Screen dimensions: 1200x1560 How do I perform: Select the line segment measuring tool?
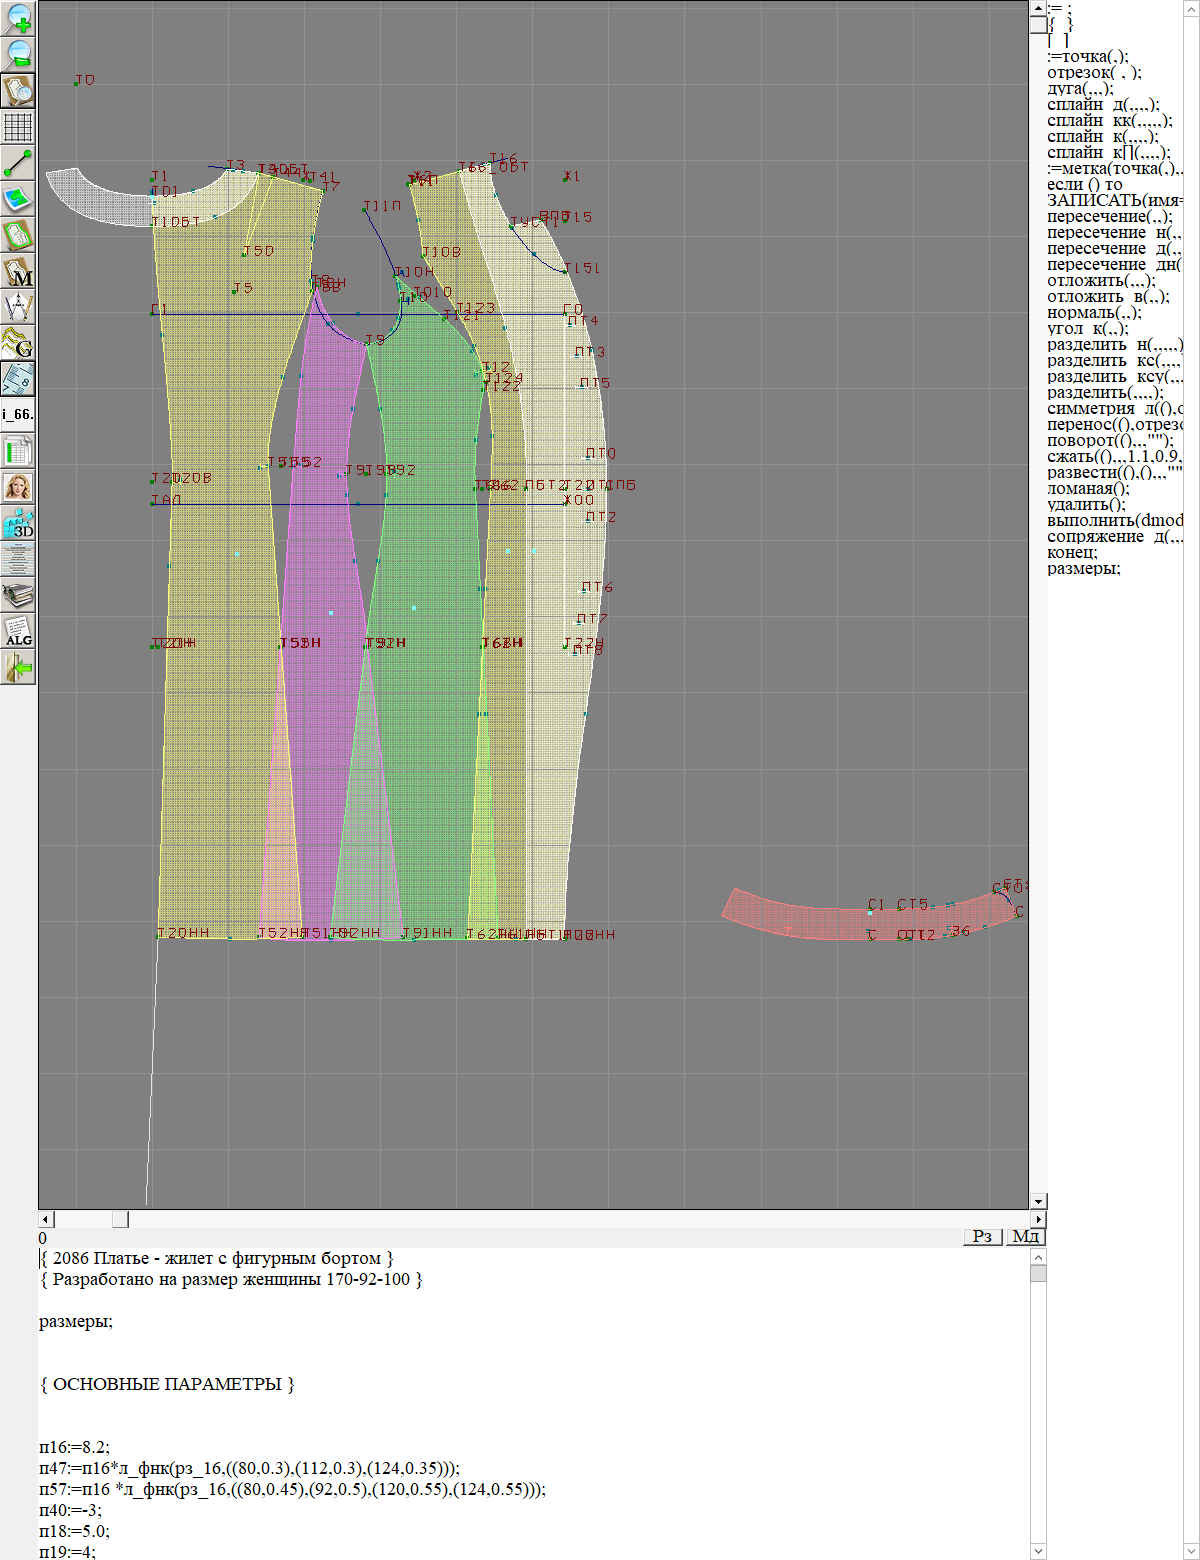18,163
